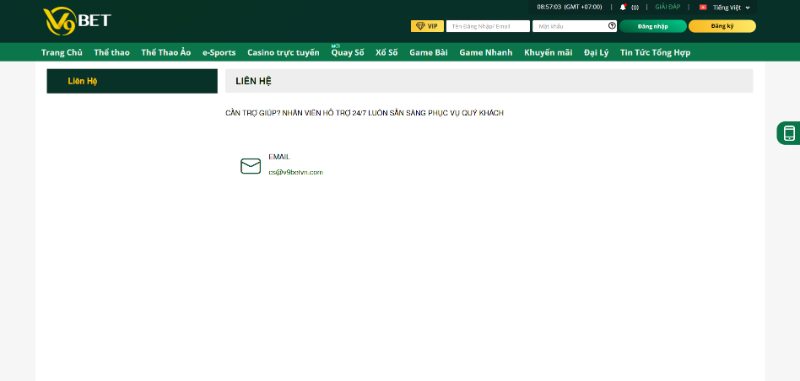The width and height of the screenshot is (800, 381).
Task: Click the Đăng nhập login button
Action: tap(653, 26)
